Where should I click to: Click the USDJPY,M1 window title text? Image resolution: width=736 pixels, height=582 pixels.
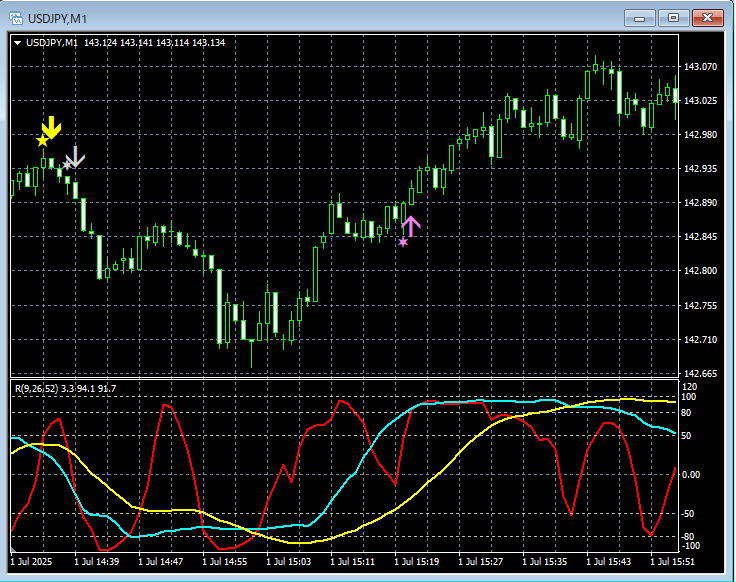click(x=57, y=19)
